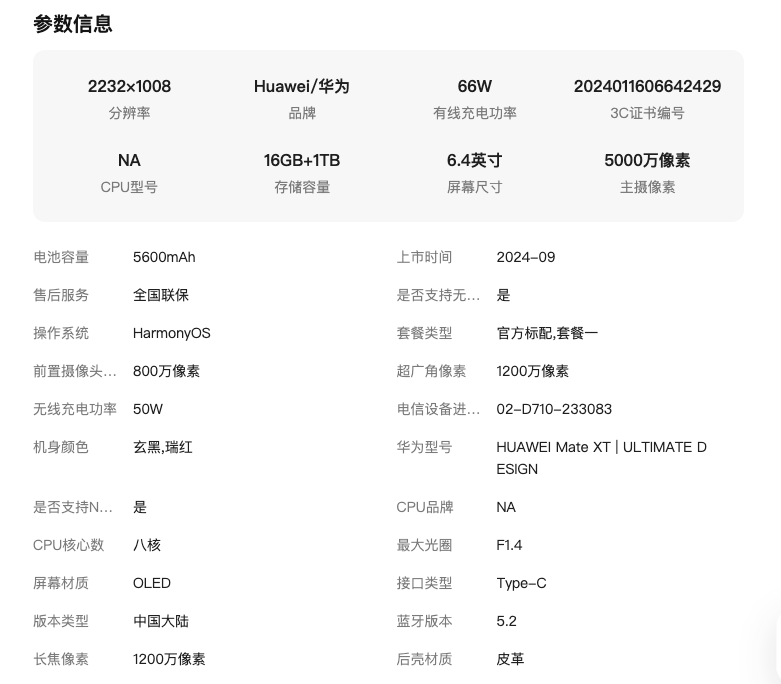Select the 16GB+1TB storage capacity value
781x684 pixels.
301,160
